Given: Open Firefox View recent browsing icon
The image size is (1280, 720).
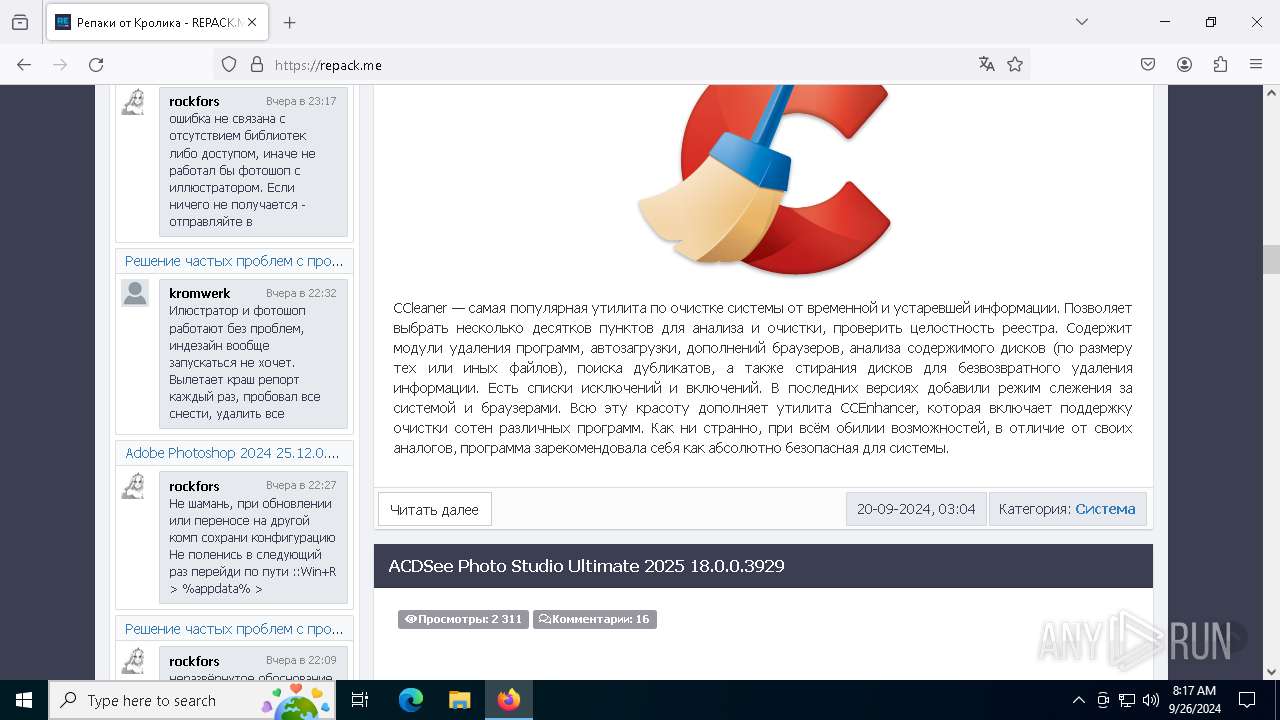Looking at the screenshot, I should pyautogui.click(x=20, y=22).
